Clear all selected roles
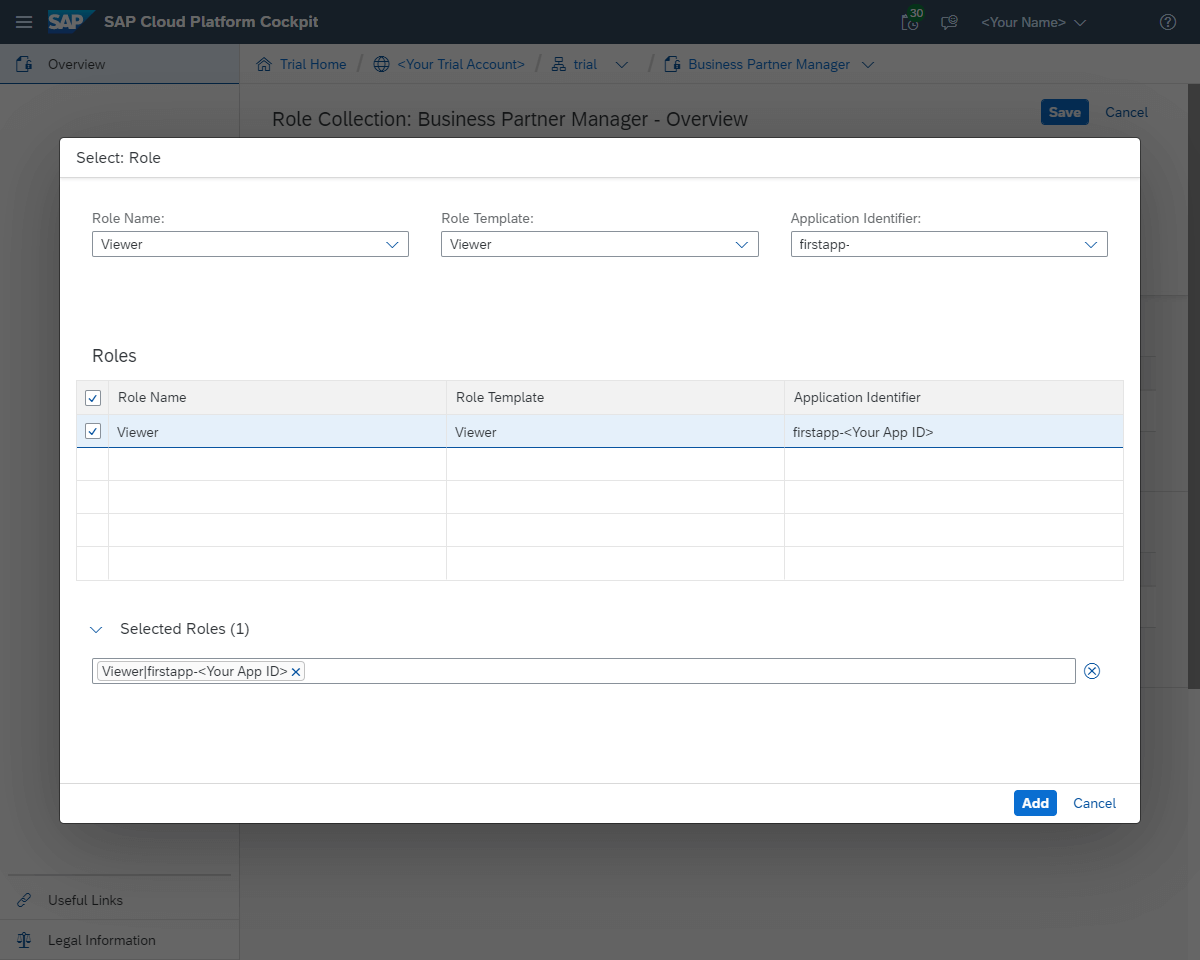 (1092, 671)
